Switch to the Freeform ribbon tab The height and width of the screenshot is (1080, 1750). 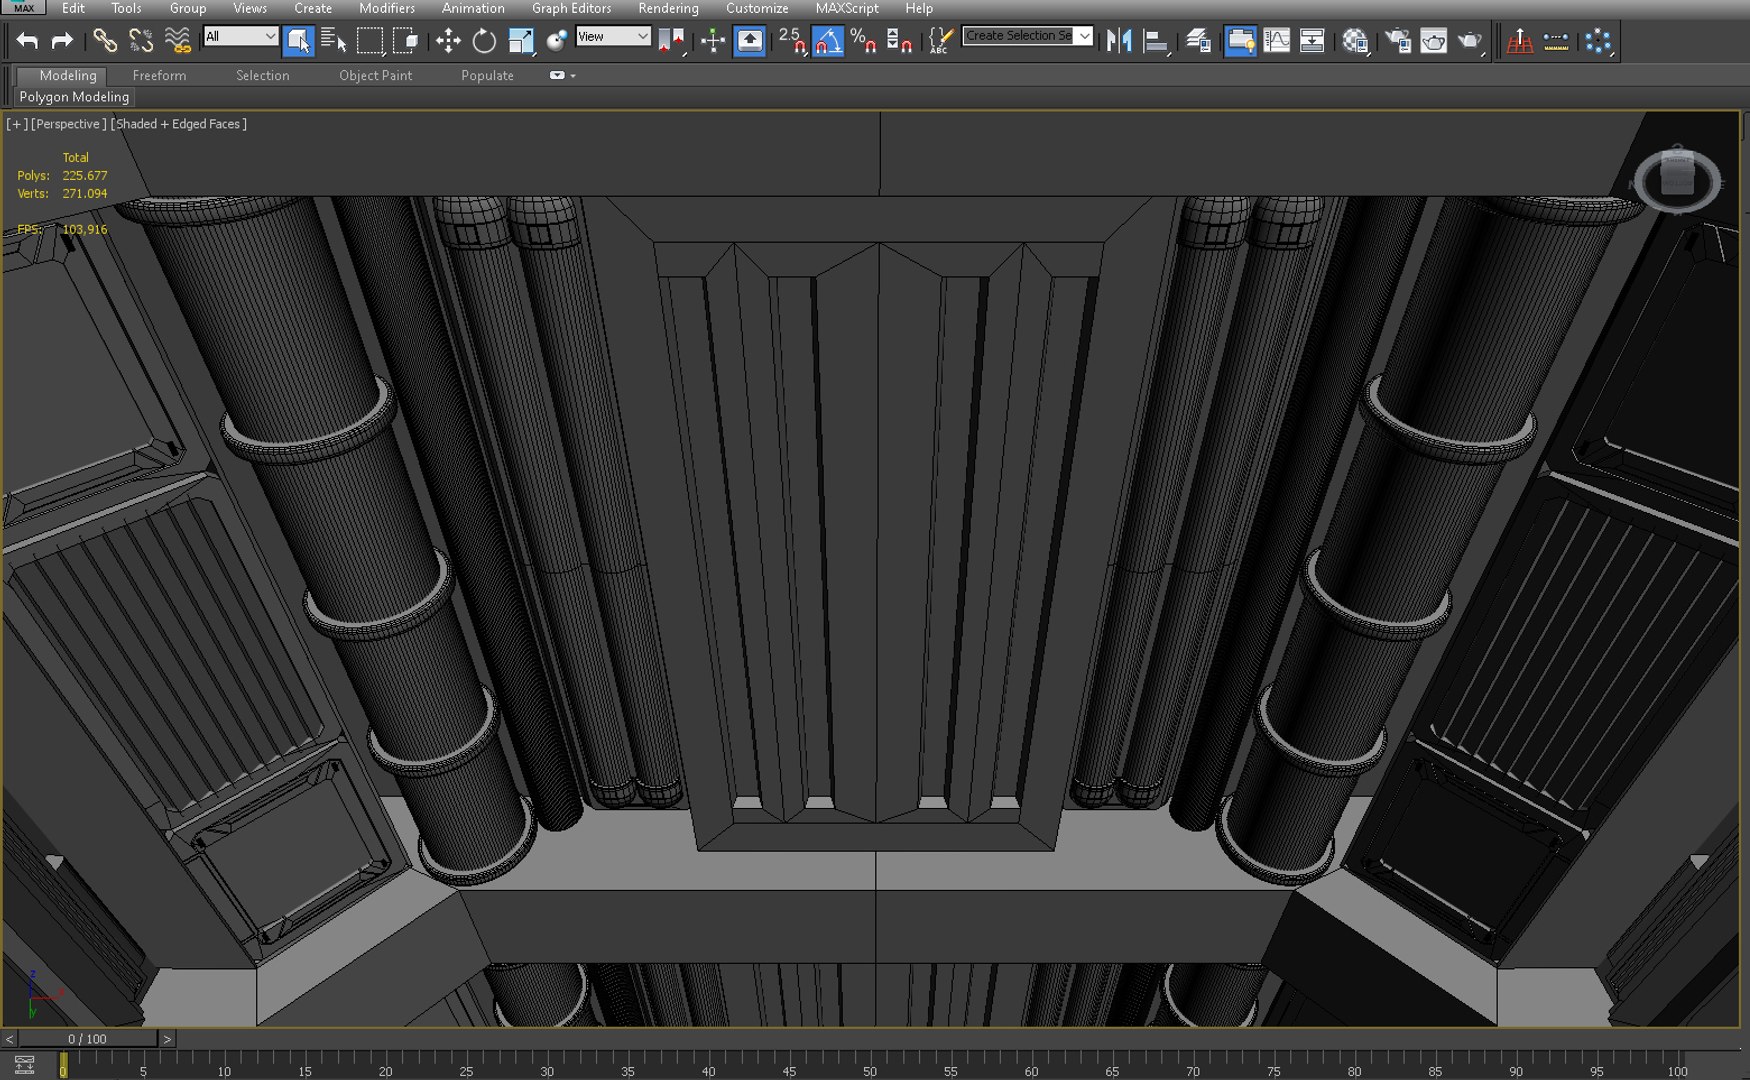pos(159,75)
